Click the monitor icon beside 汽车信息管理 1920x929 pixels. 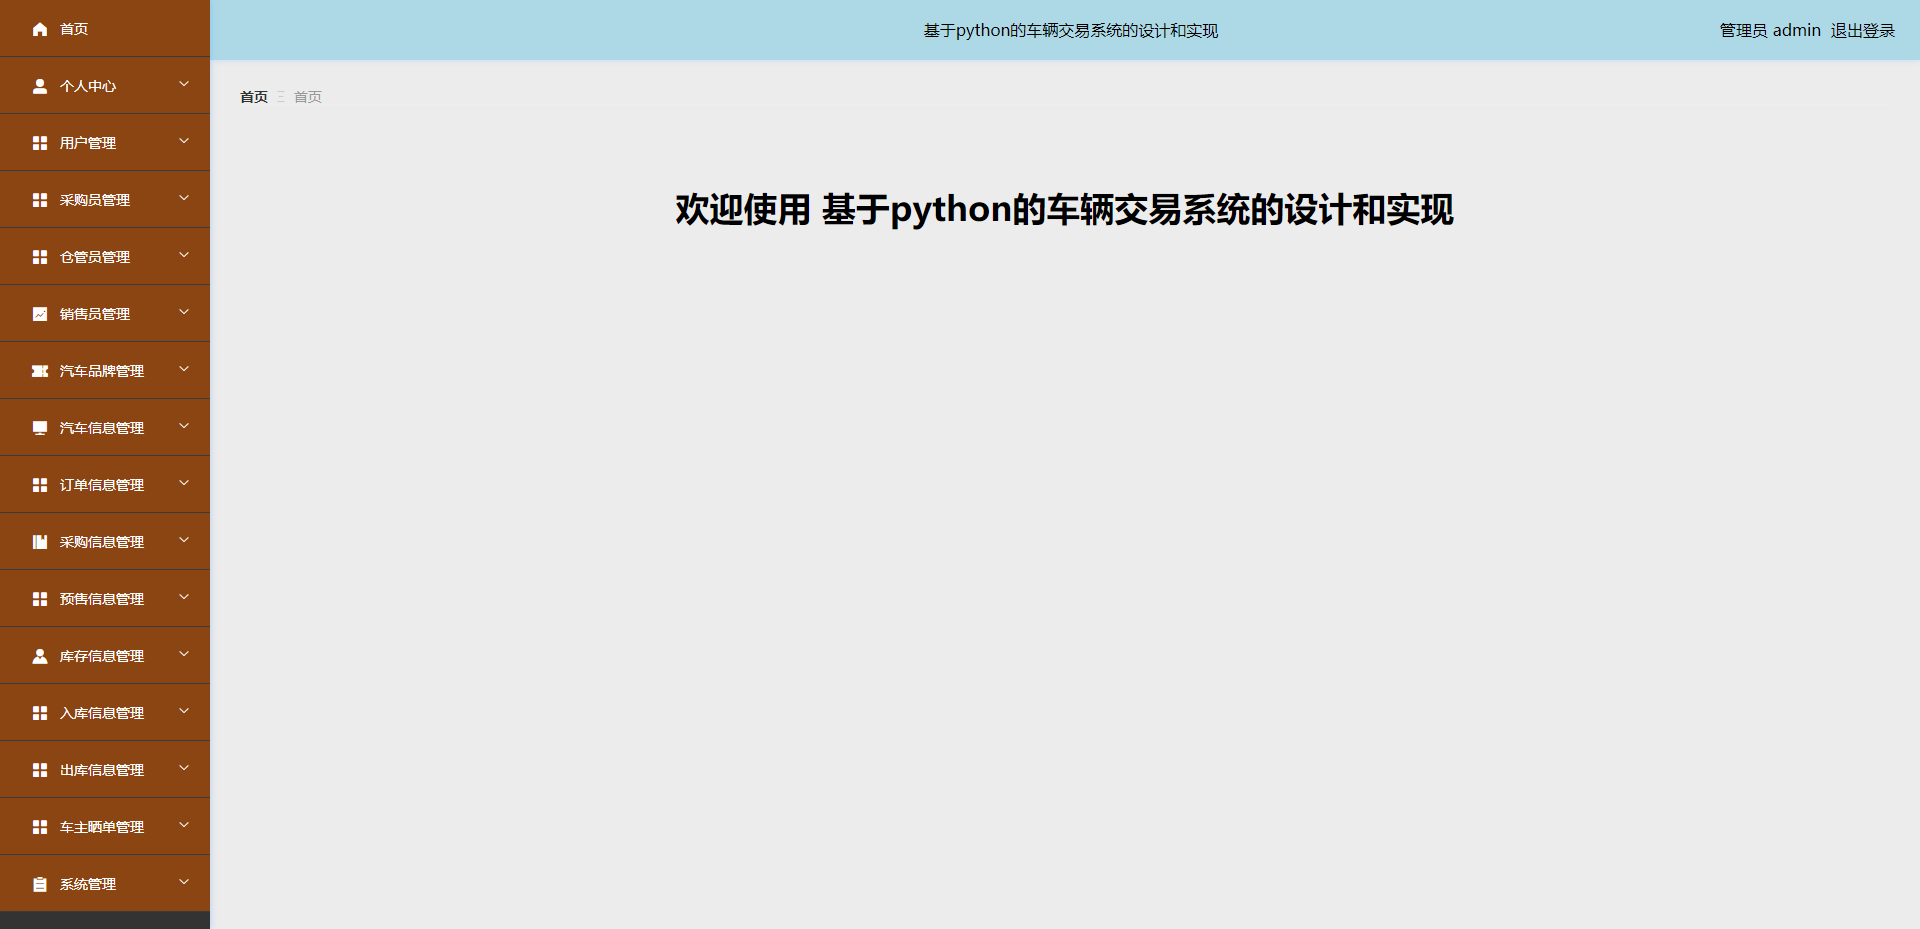click(x=40, y=428)
